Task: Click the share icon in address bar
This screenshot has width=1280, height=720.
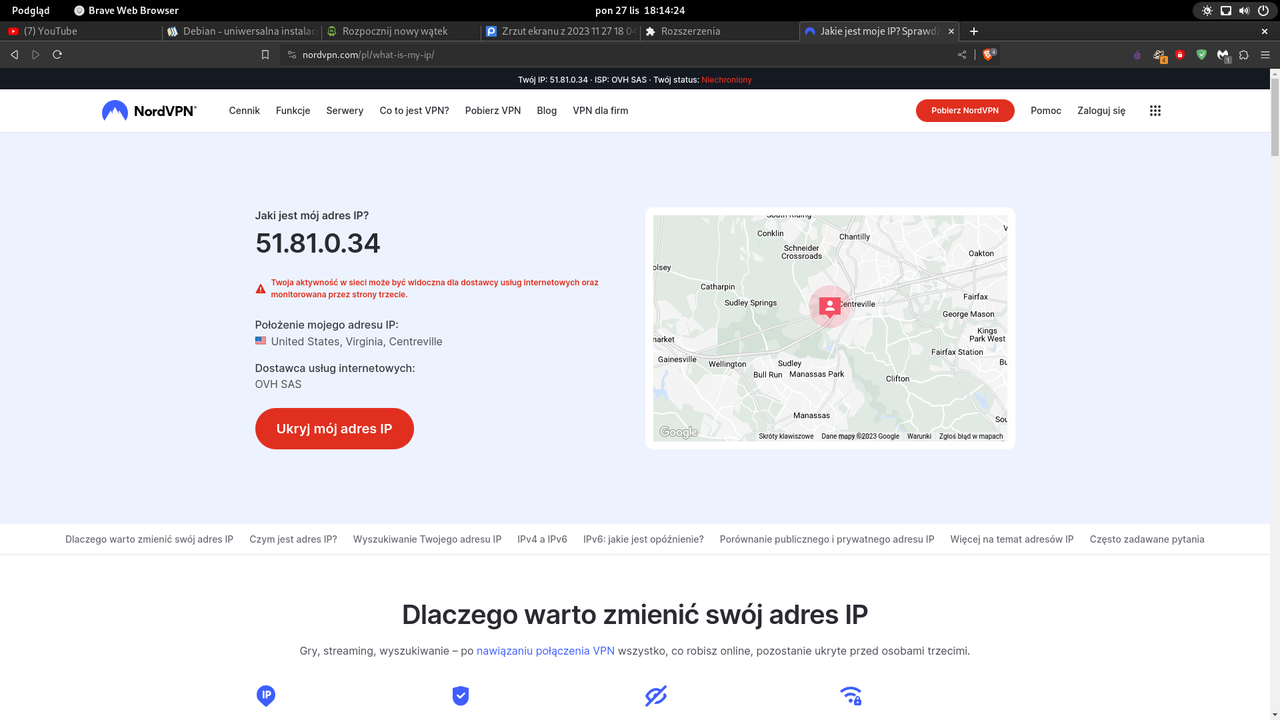Action: click(962, 55)
